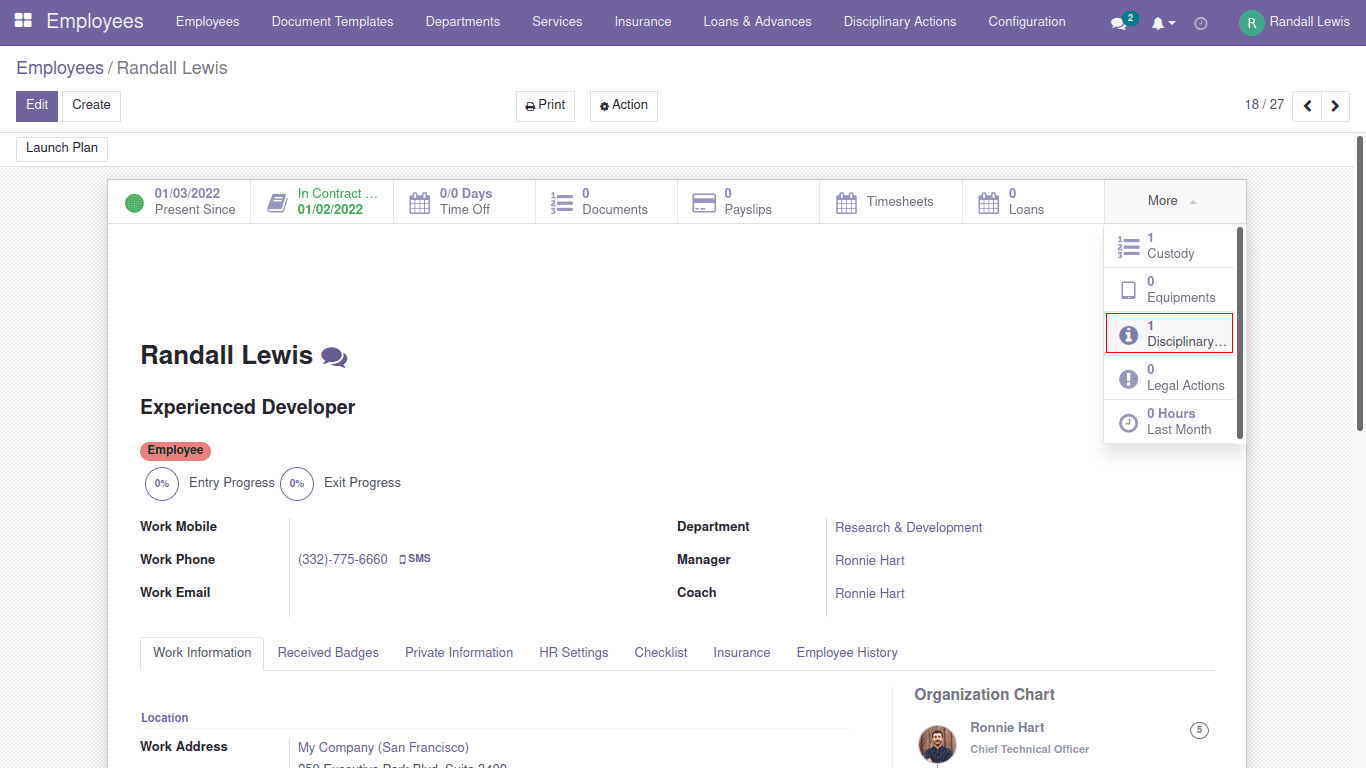1366x768 pixels.
Task: Select the Employee tag badge
Action: 175,450
